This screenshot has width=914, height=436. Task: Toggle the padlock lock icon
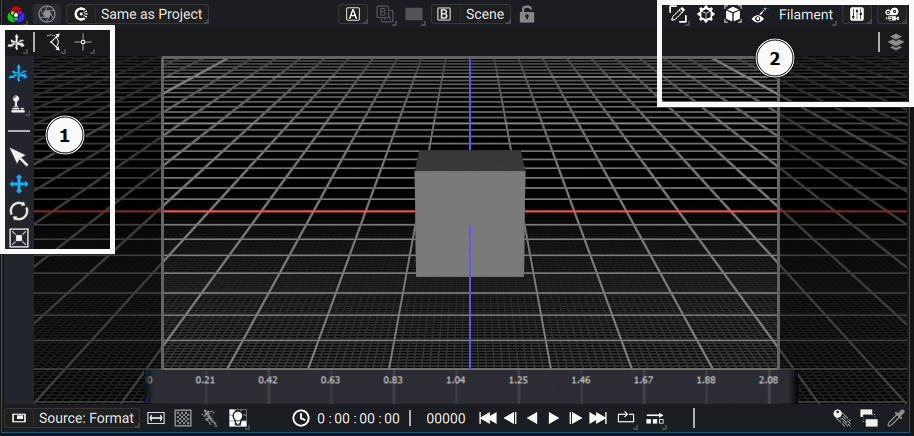526,14
